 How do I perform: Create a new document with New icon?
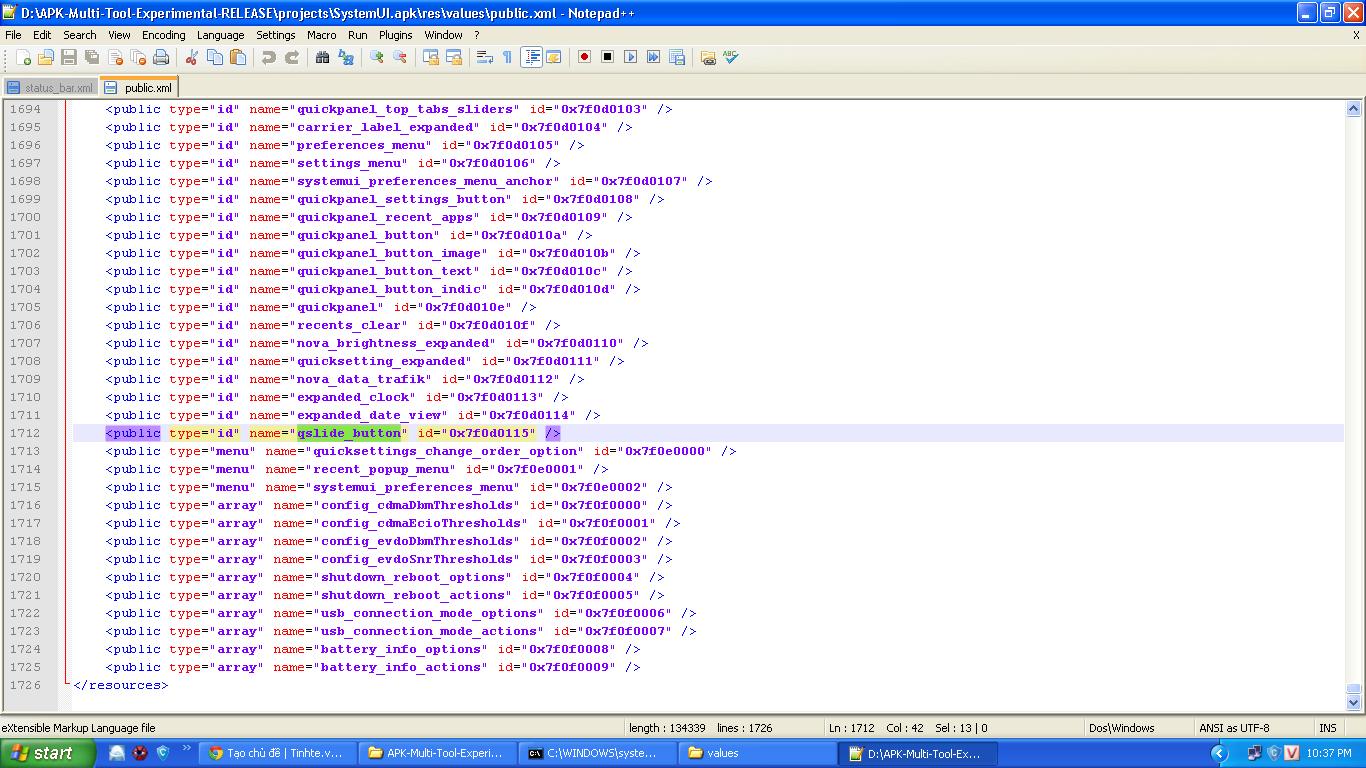point(23,58)
